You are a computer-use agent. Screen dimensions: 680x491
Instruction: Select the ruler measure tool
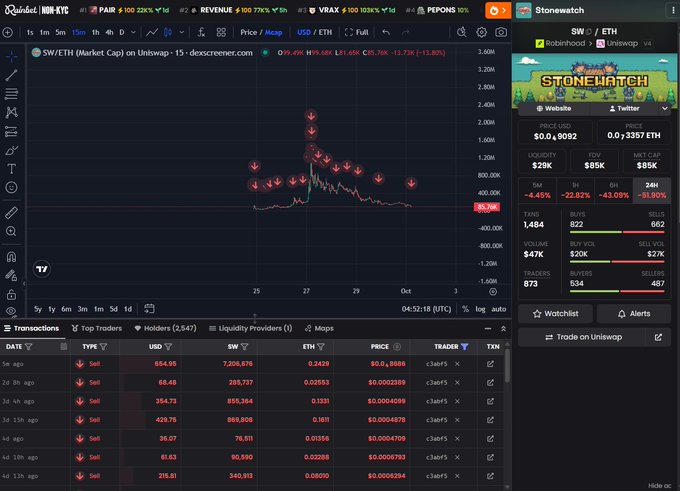(12, 213)
